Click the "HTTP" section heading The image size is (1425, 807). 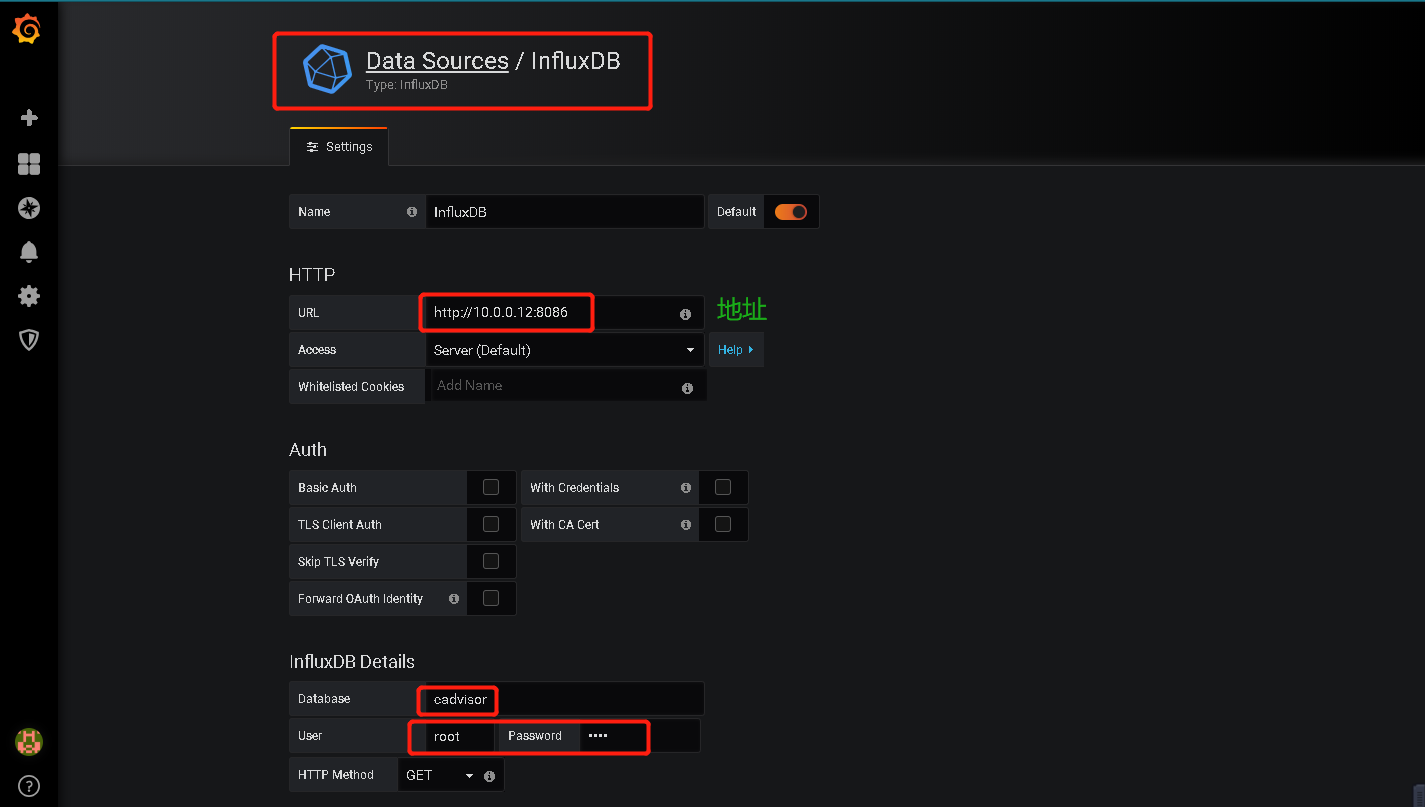click(312, 275)
